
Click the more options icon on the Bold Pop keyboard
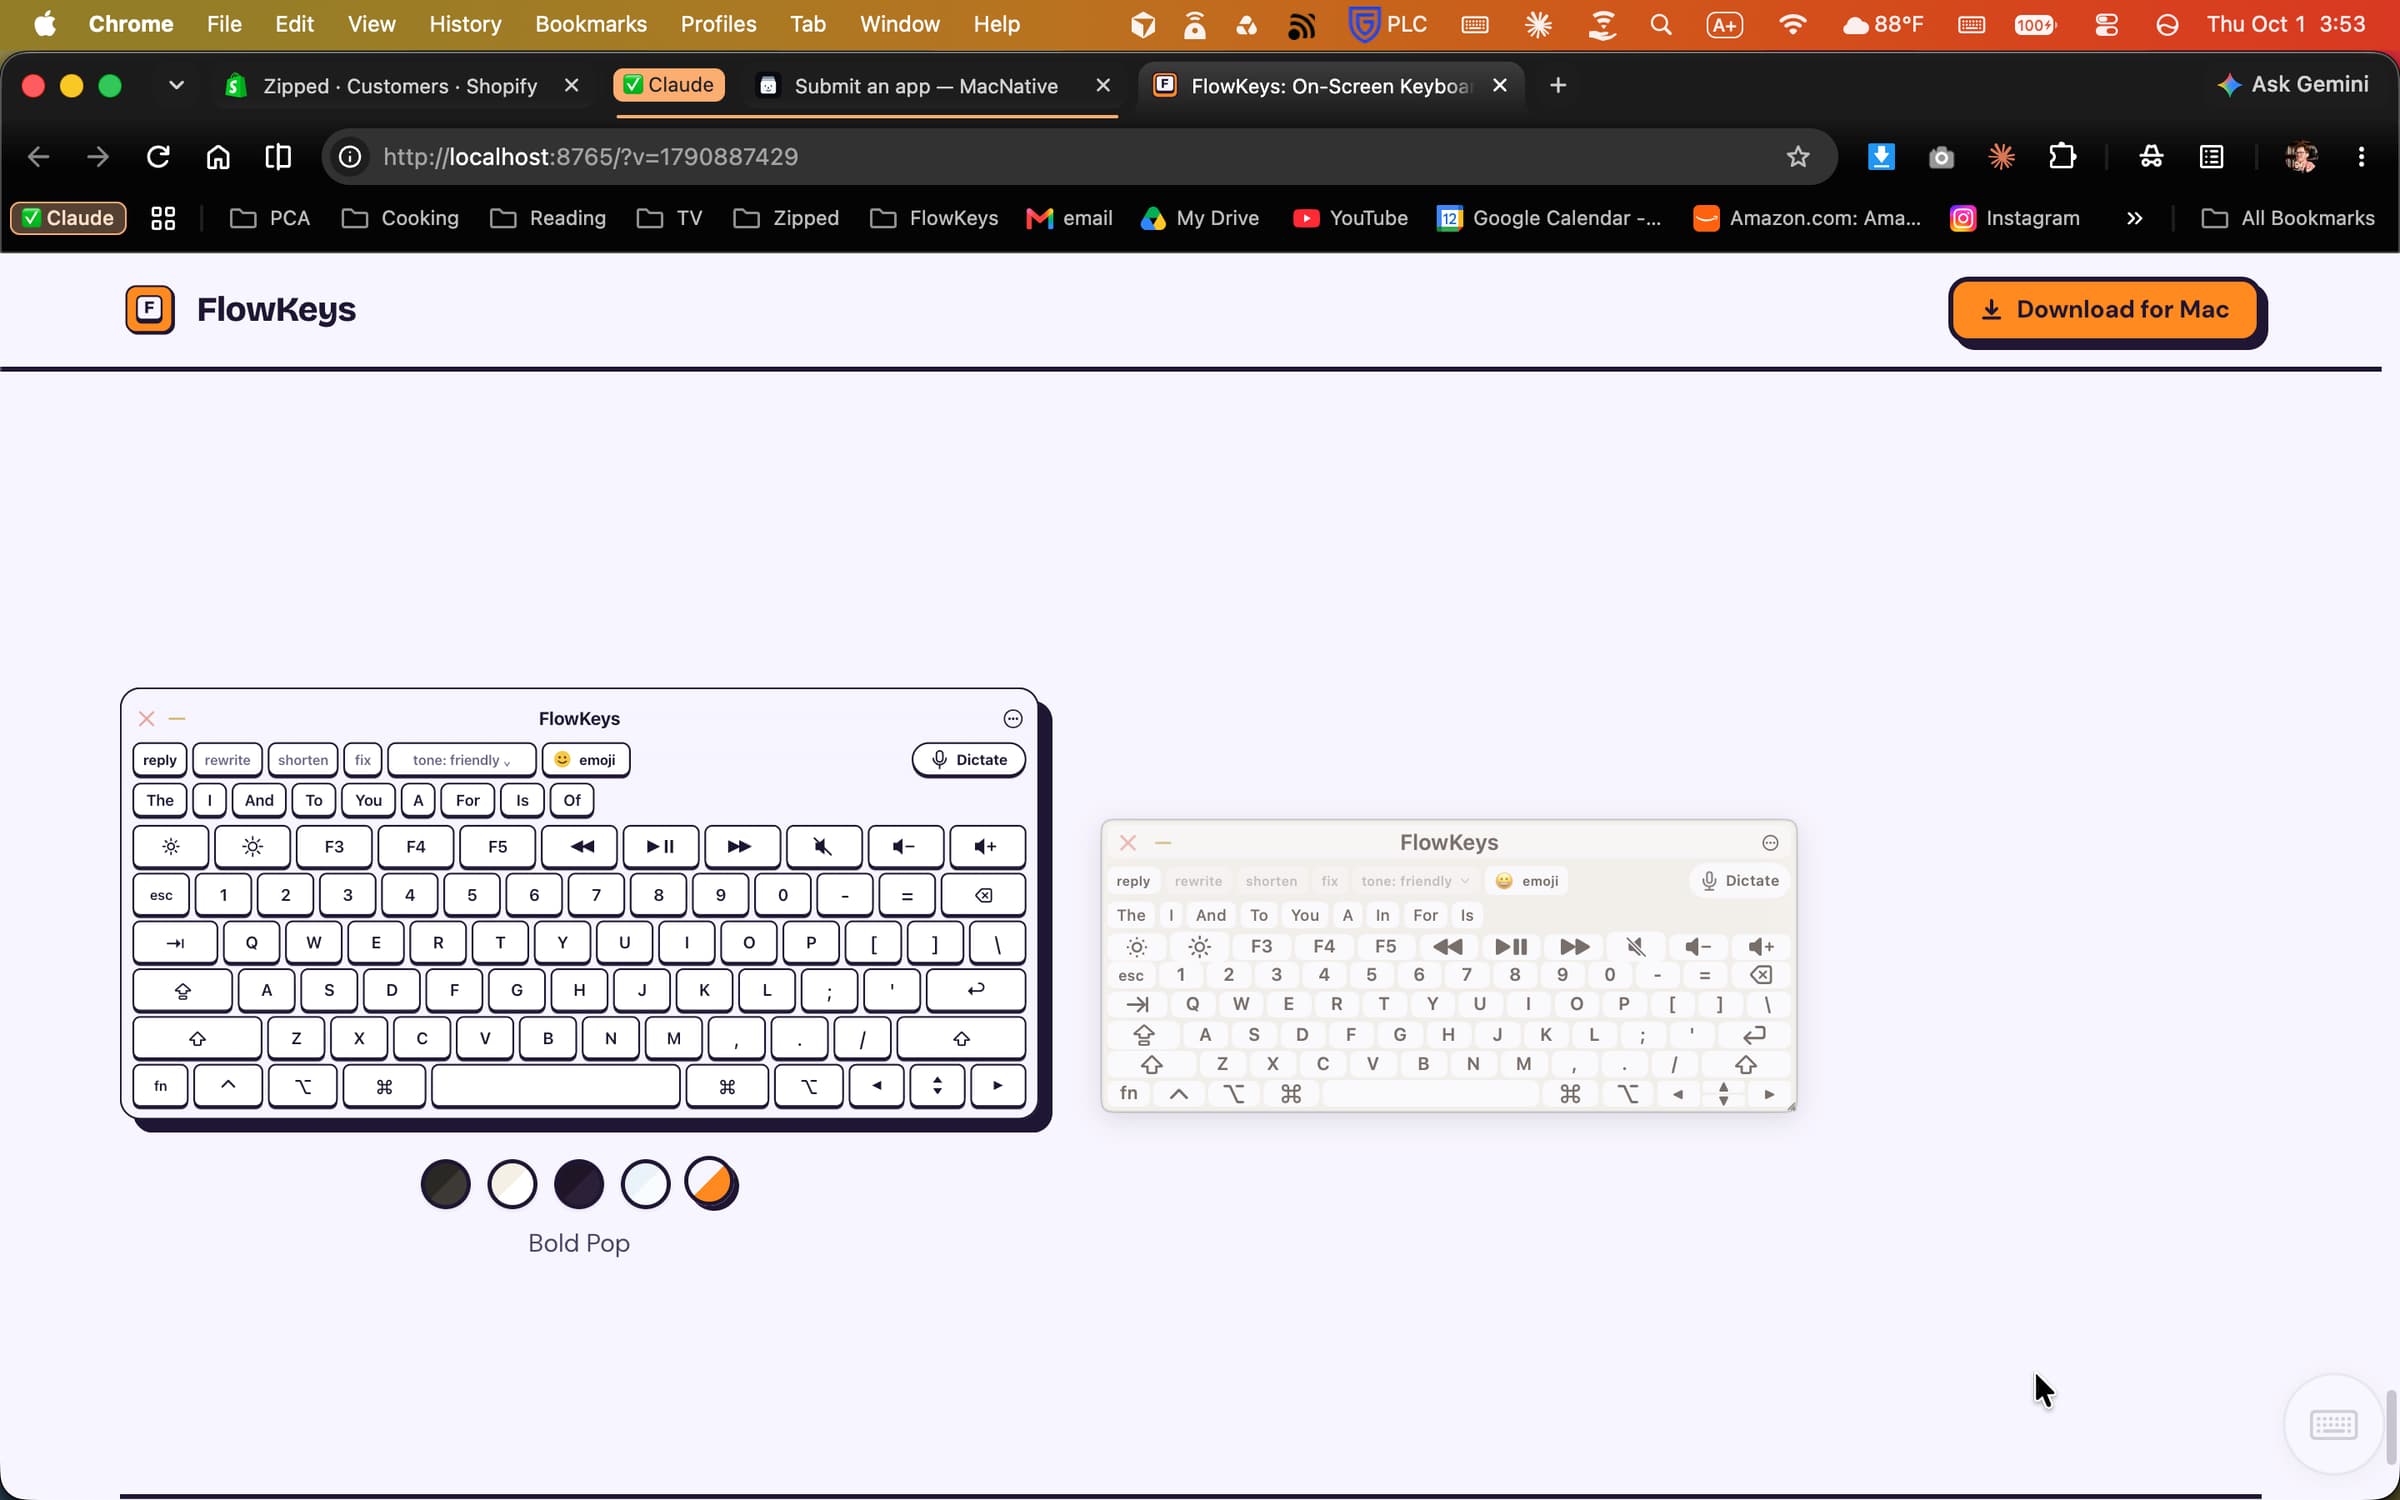pos(1012,718)
